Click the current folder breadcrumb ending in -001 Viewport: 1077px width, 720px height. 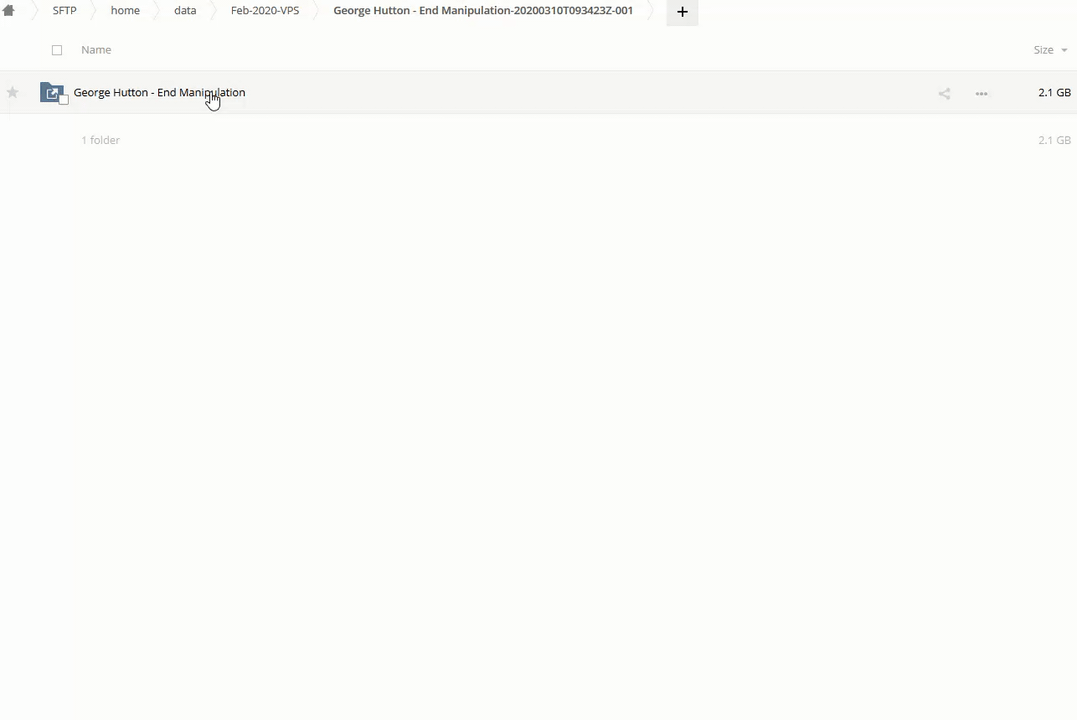pyautogui.click(x=483, y=11)
